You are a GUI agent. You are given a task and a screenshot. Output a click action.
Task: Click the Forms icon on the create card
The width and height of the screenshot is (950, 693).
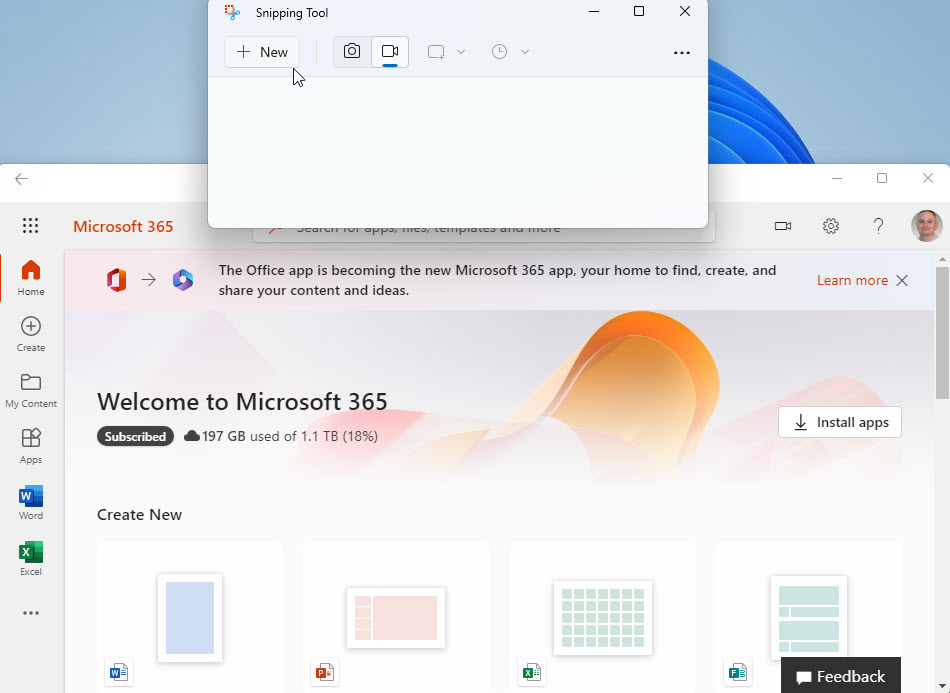click(738, 672)
